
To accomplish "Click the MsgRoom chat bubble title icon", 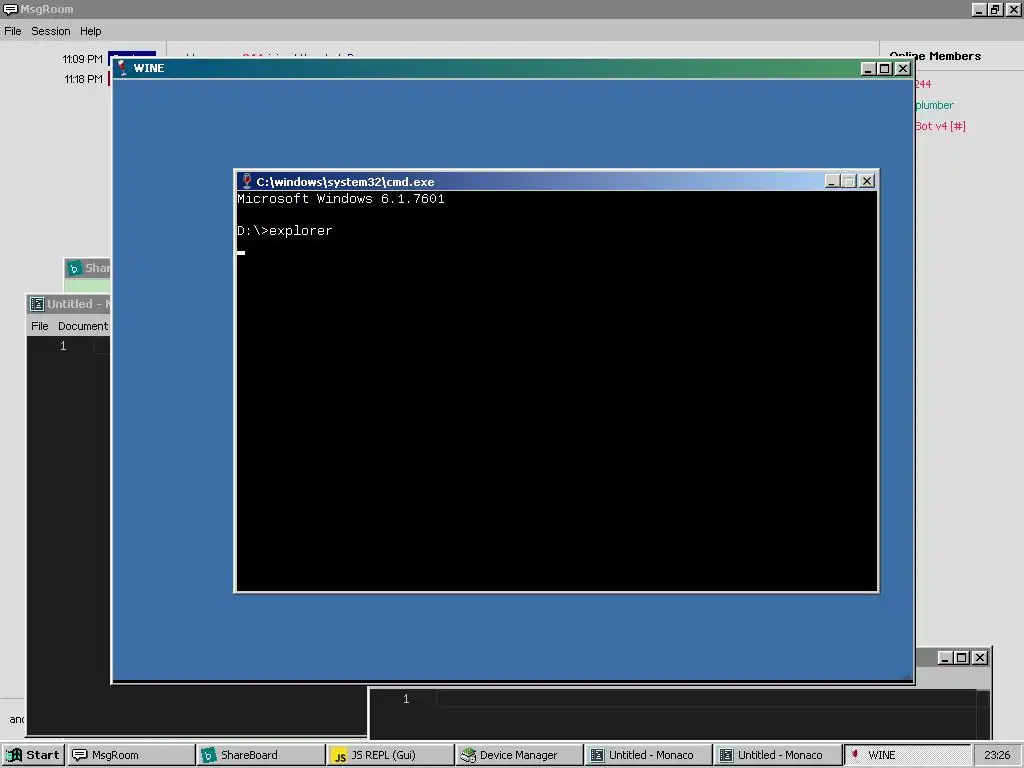I will coord(10,9).
